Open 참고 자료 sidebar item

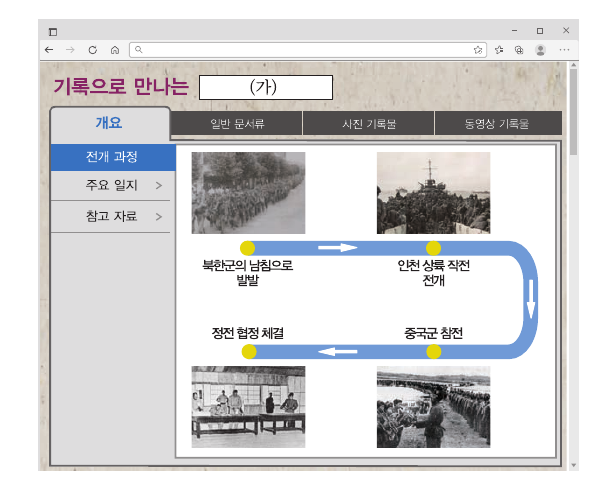[x=111, y=216]
